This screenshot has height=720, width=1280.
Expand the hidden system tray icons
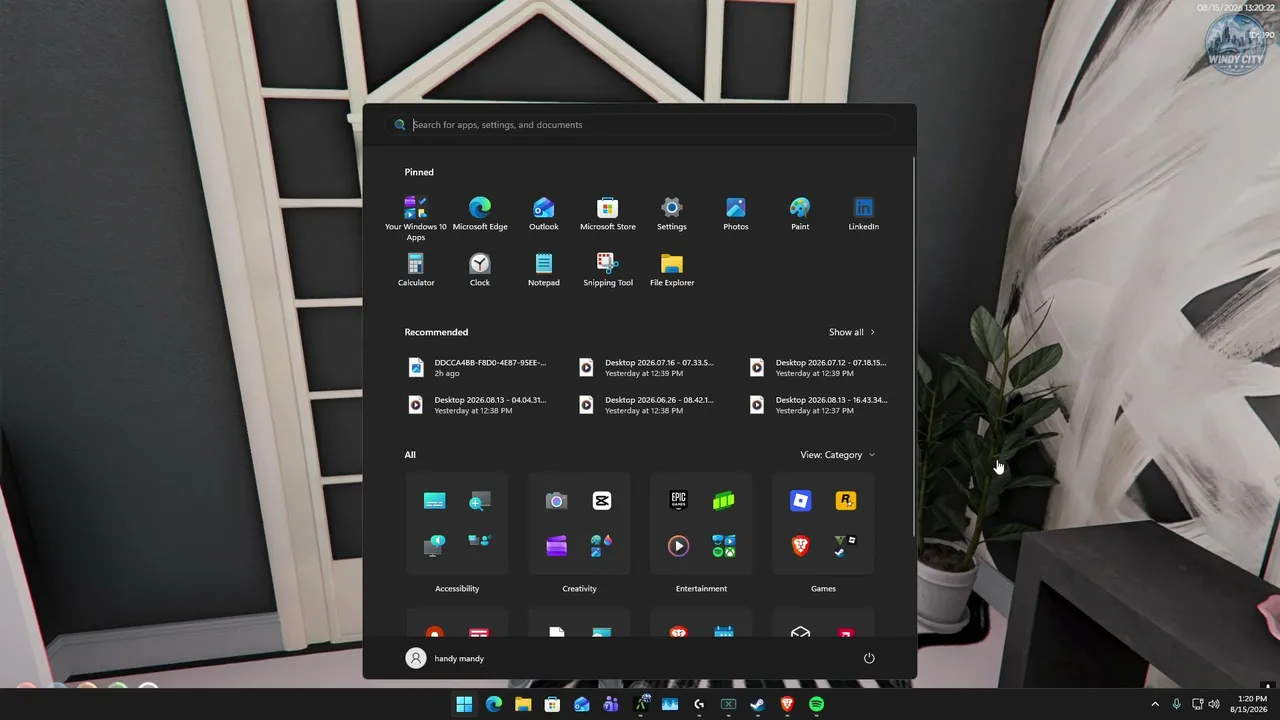pyautogui.click(x=1155, y=704)
